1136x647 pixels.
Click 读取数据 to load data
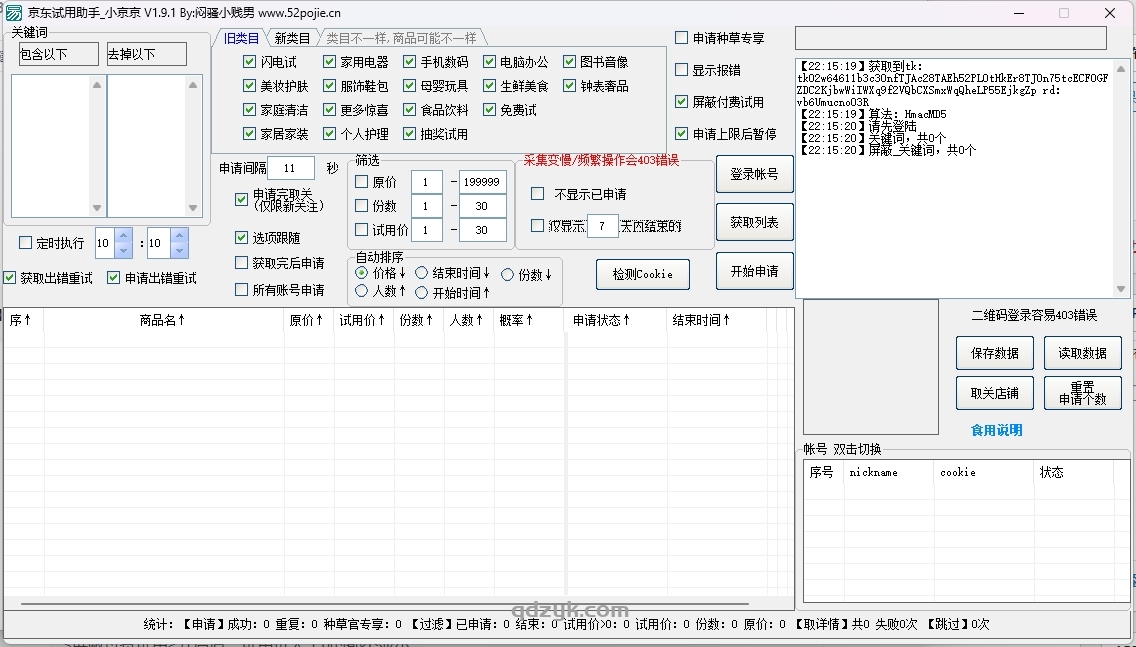click(1082, 352)
